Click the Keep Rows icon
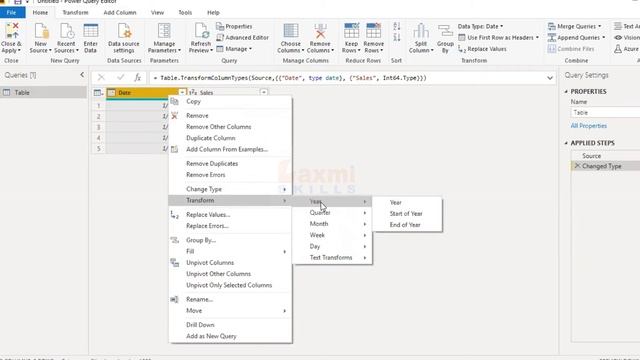 tap(351, 32)
